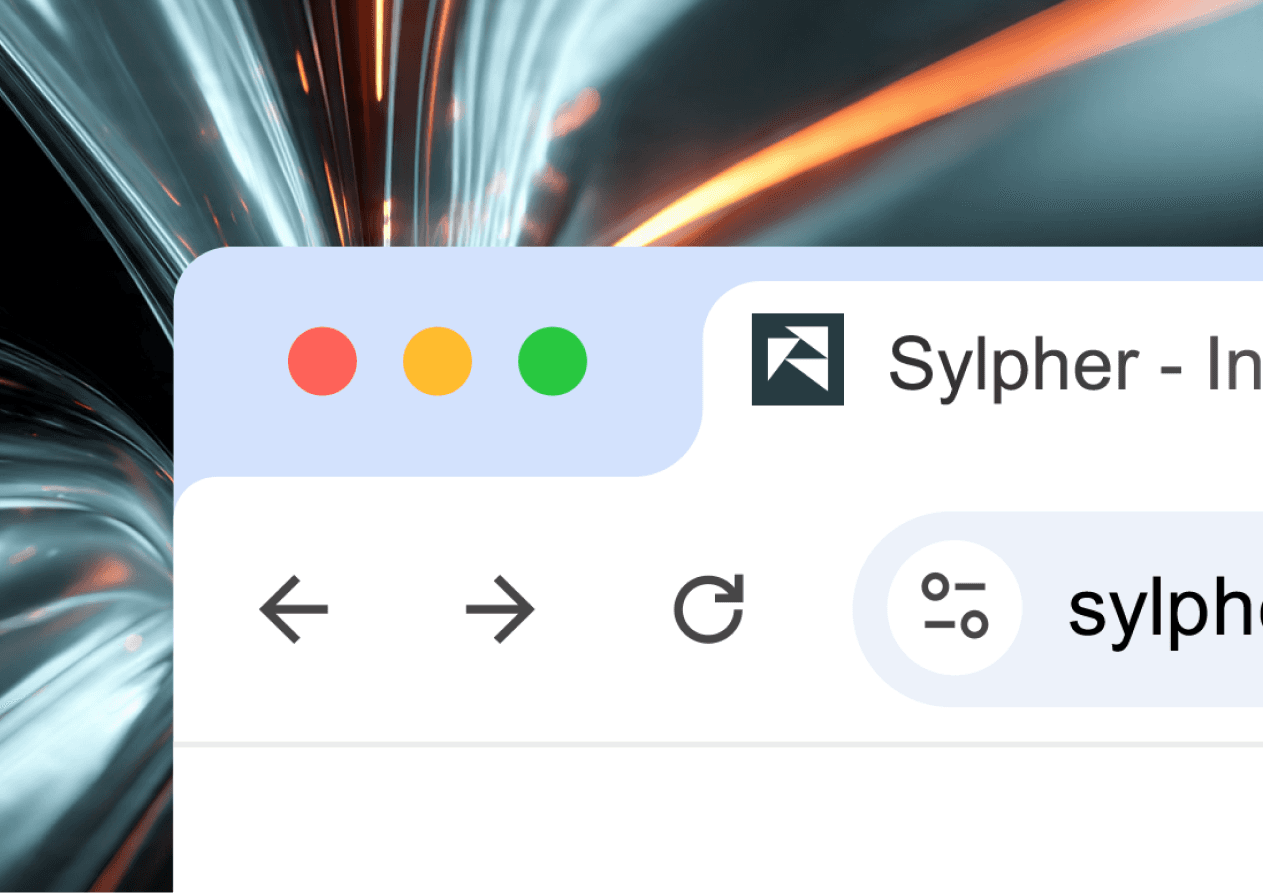Image resolution: width=1263 pixels, height=893 pixels.
Task: Go forward with the right arrow button
Action: 500,609
